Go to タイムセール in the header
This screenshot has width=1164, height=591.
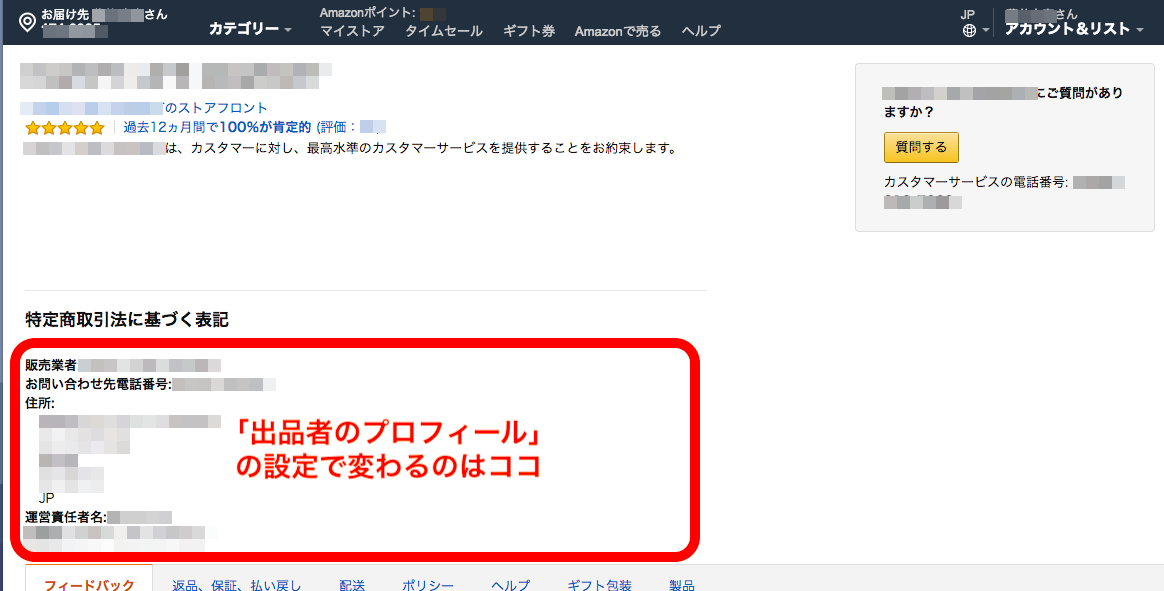click(443, 31)
